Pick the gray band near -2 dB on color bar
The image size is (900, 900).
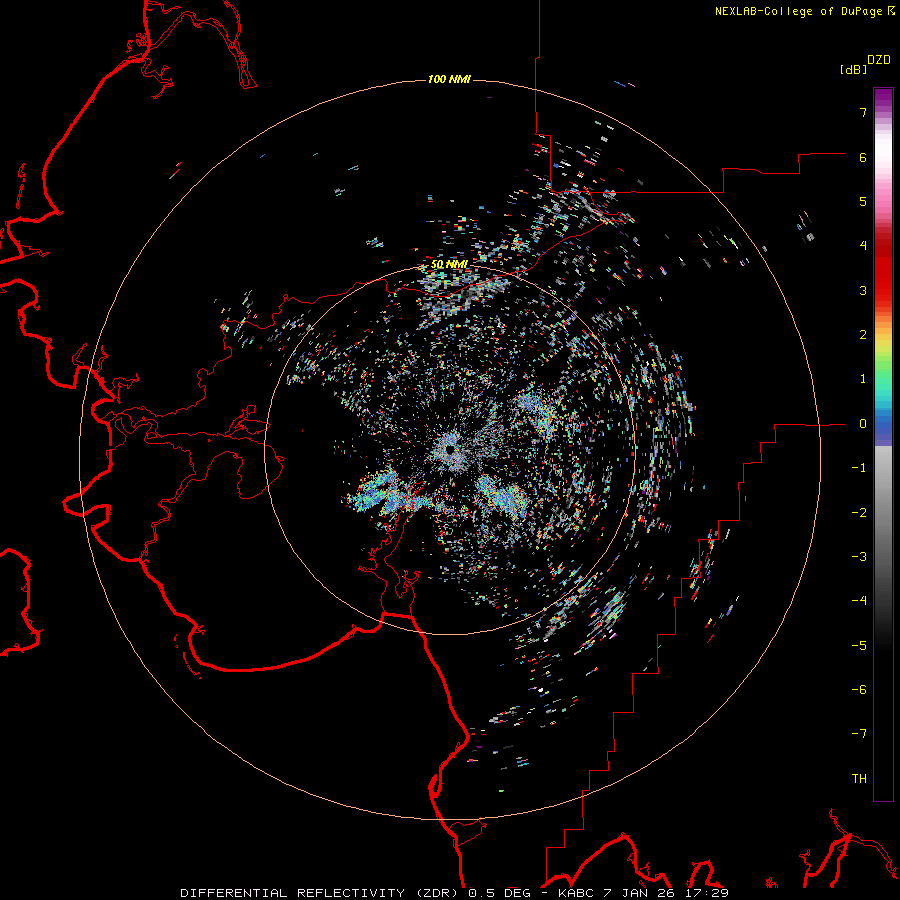point(883,513)
